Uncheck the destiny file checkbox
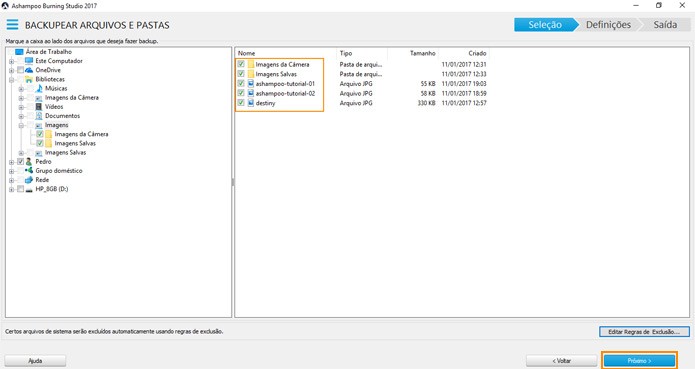 pyautogui.click(x=241, y=103)
